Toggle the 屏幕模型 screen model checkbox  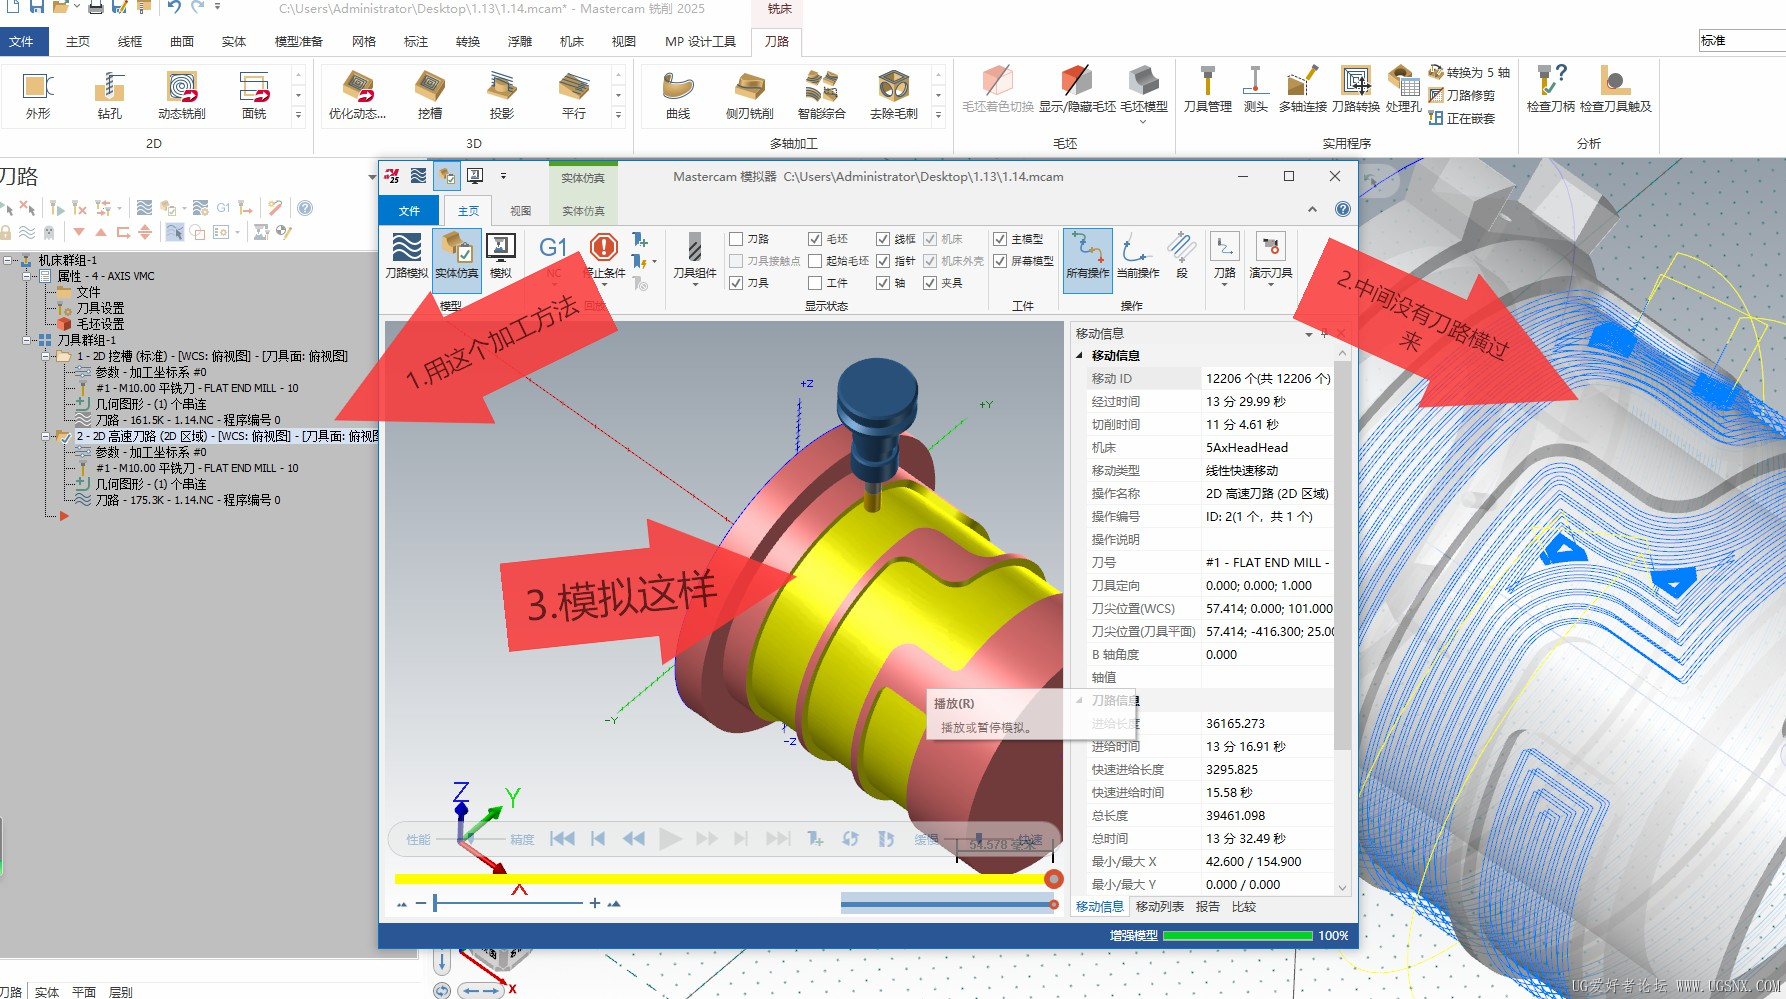coord(1000,261)
